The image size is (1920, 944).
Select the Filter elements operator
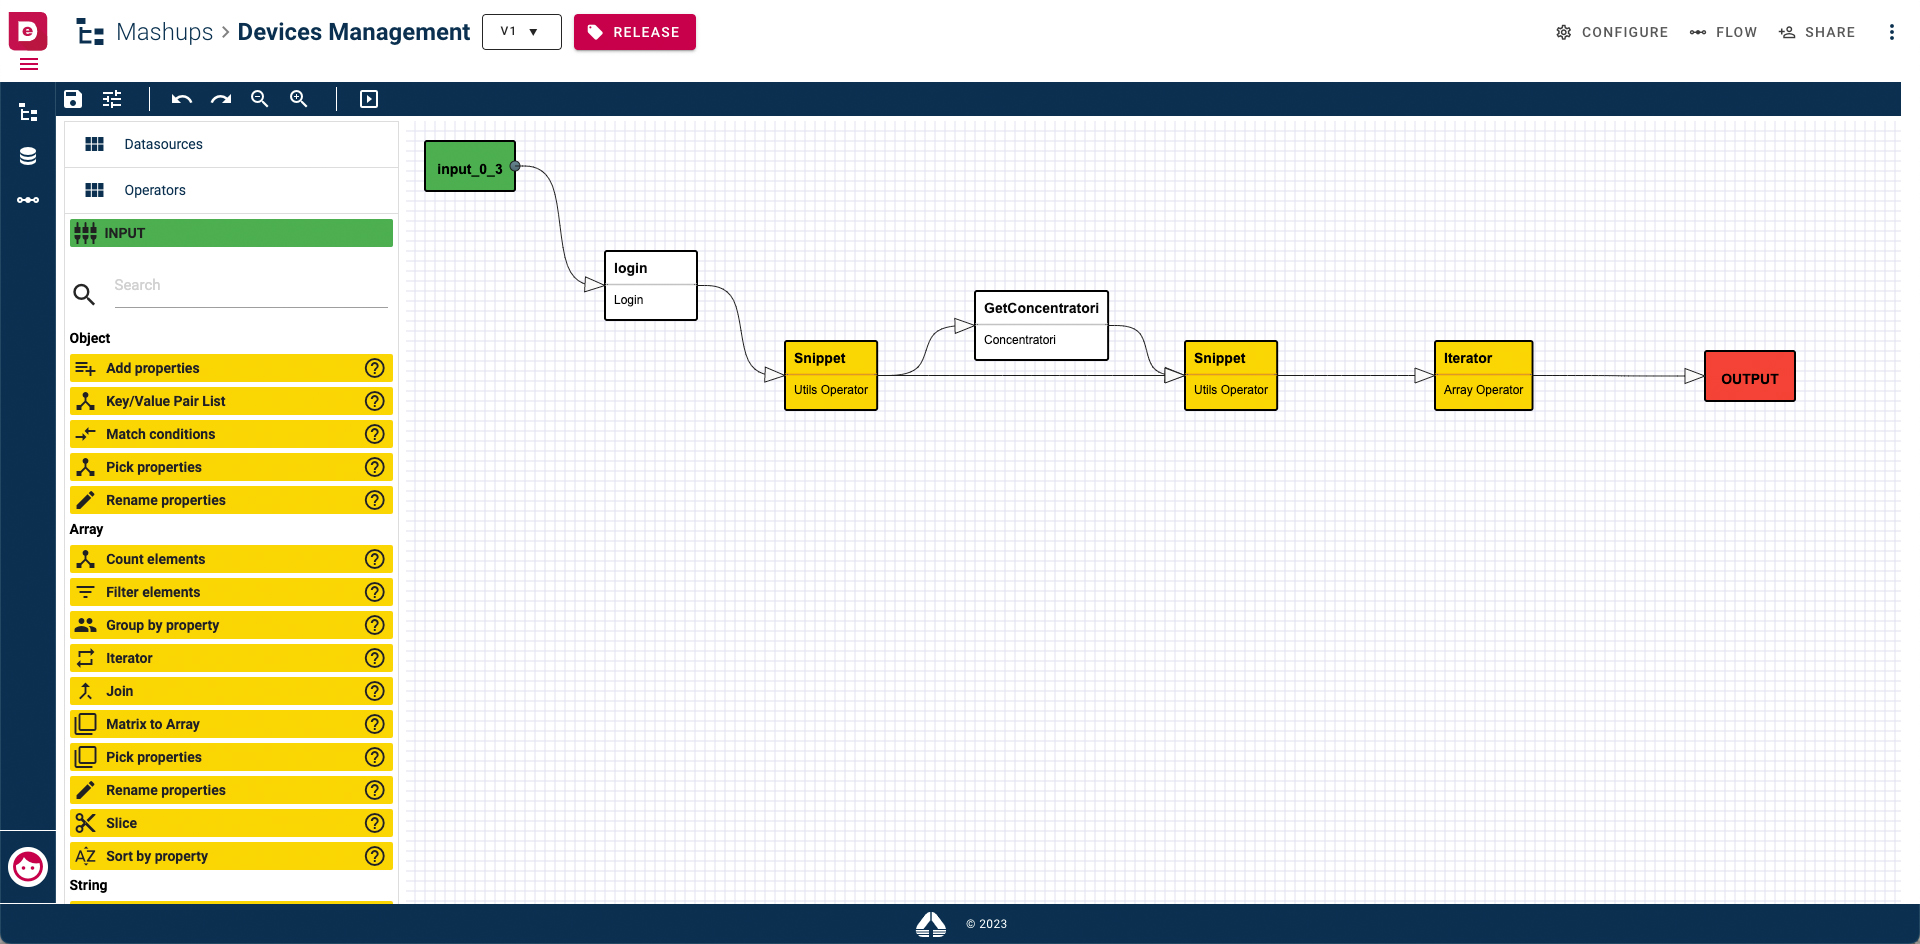(x=232, y=592)
